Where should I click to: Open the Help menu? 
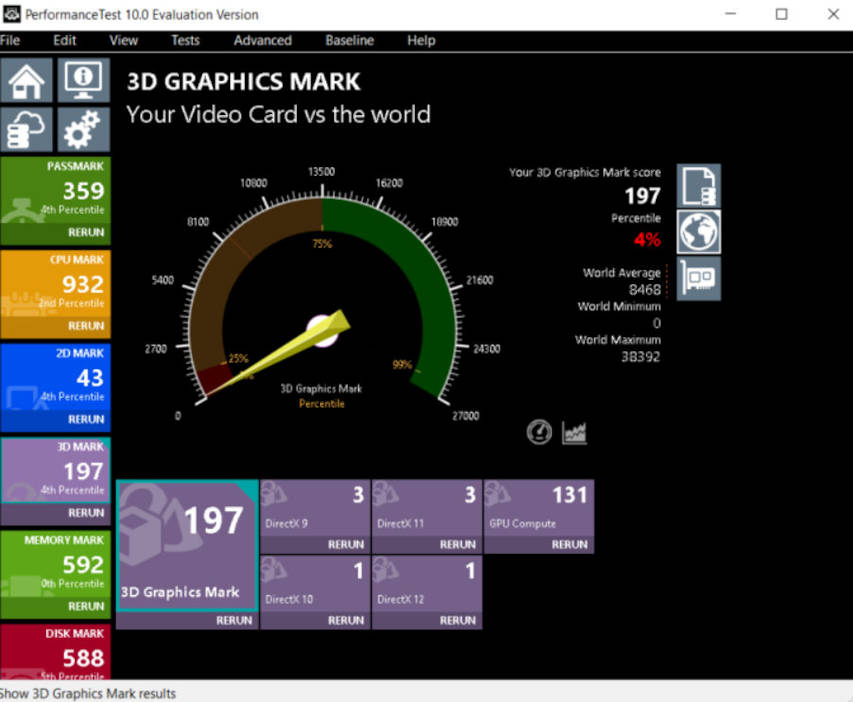[x=422, y=40]
